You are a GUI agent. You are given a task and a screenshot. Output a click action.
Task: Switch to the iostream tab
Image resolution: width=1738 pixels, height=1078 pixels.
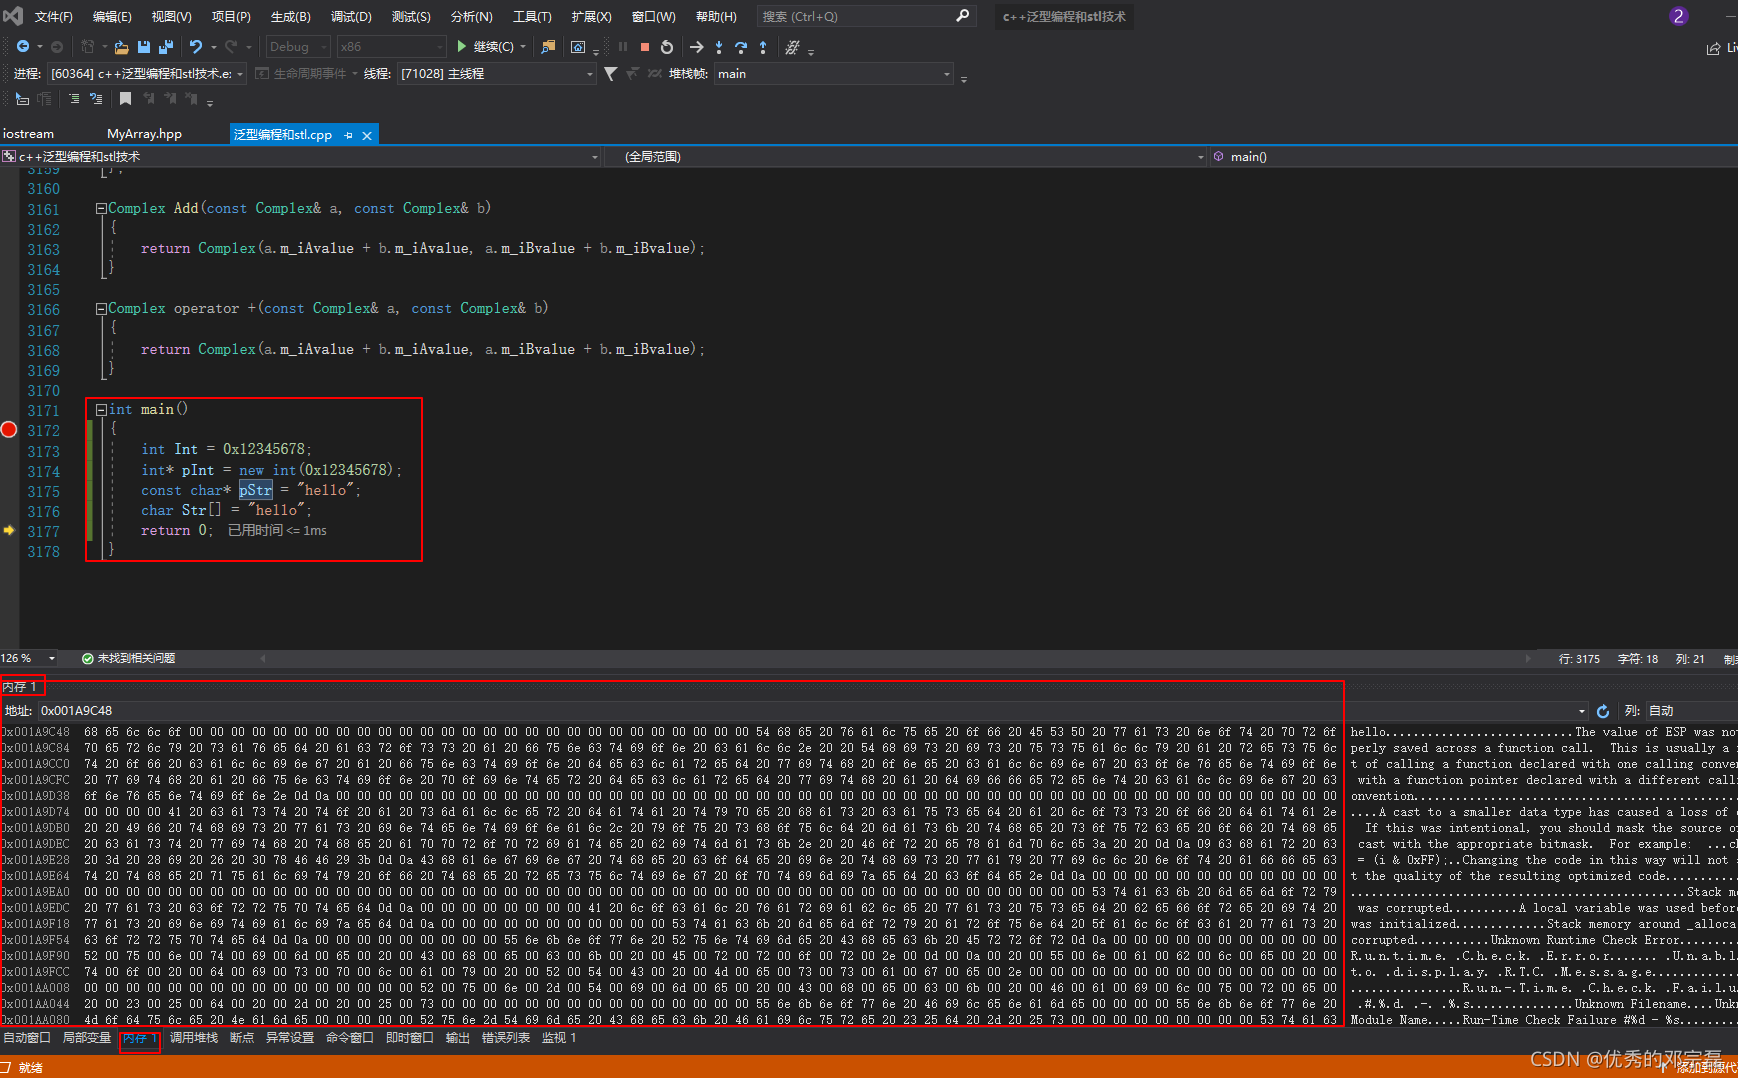click(x=28, y=134)
